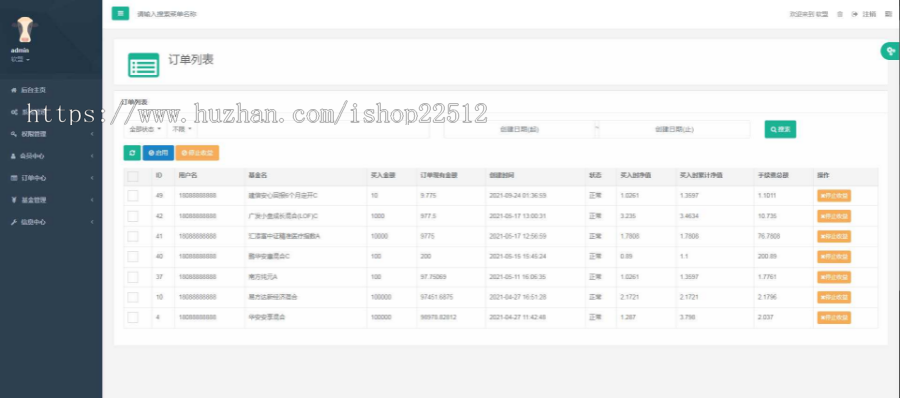Screen dimensions: 900x398
Task: Check the box for order ID 40
Action: pyautogui.click(x=133, y=257)
